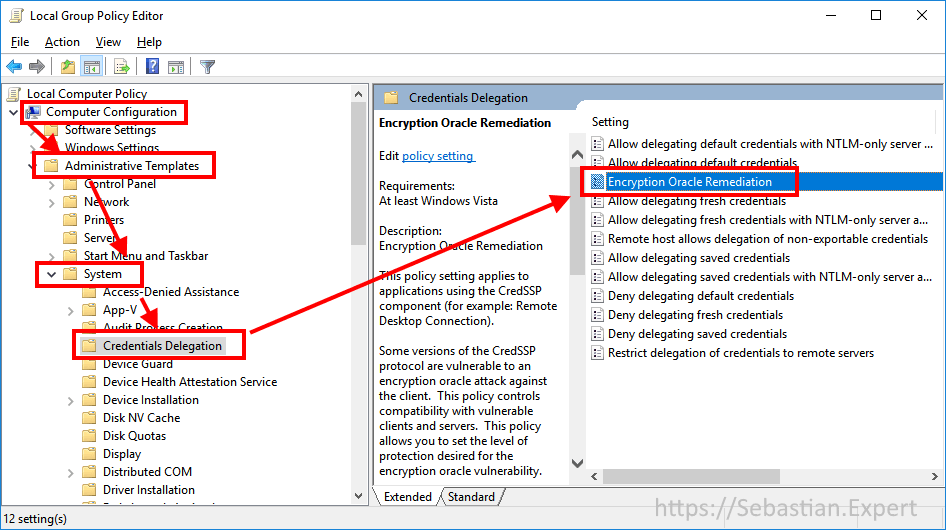Open Help via blue question-mark icon

[152, 66]
